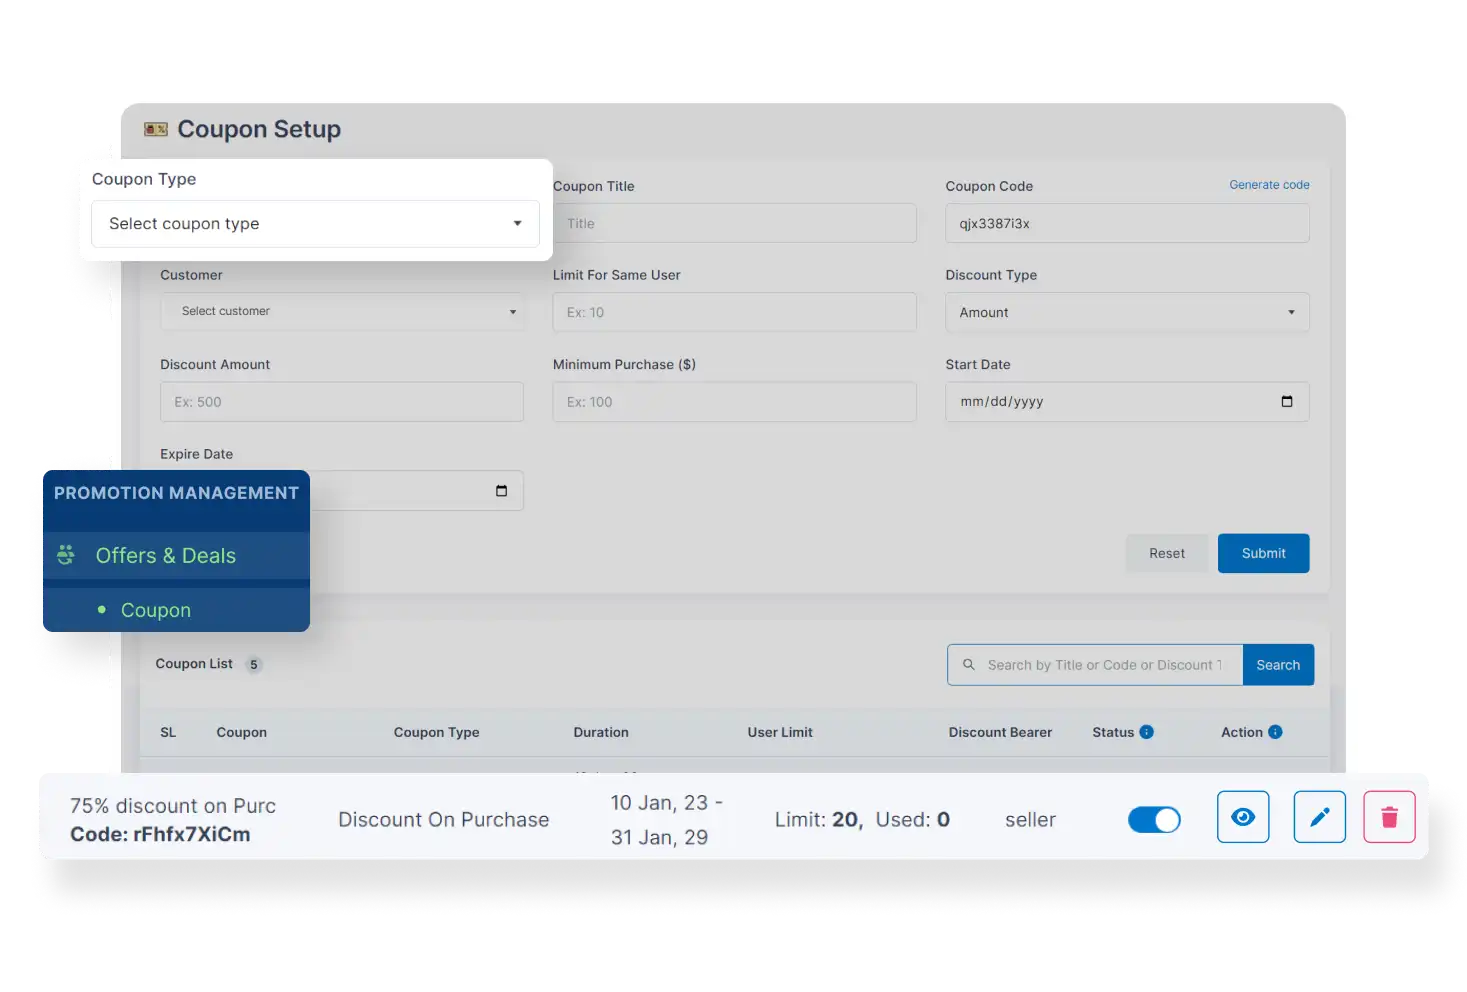Open the coupon details with the eye icon

(1243, 817)
